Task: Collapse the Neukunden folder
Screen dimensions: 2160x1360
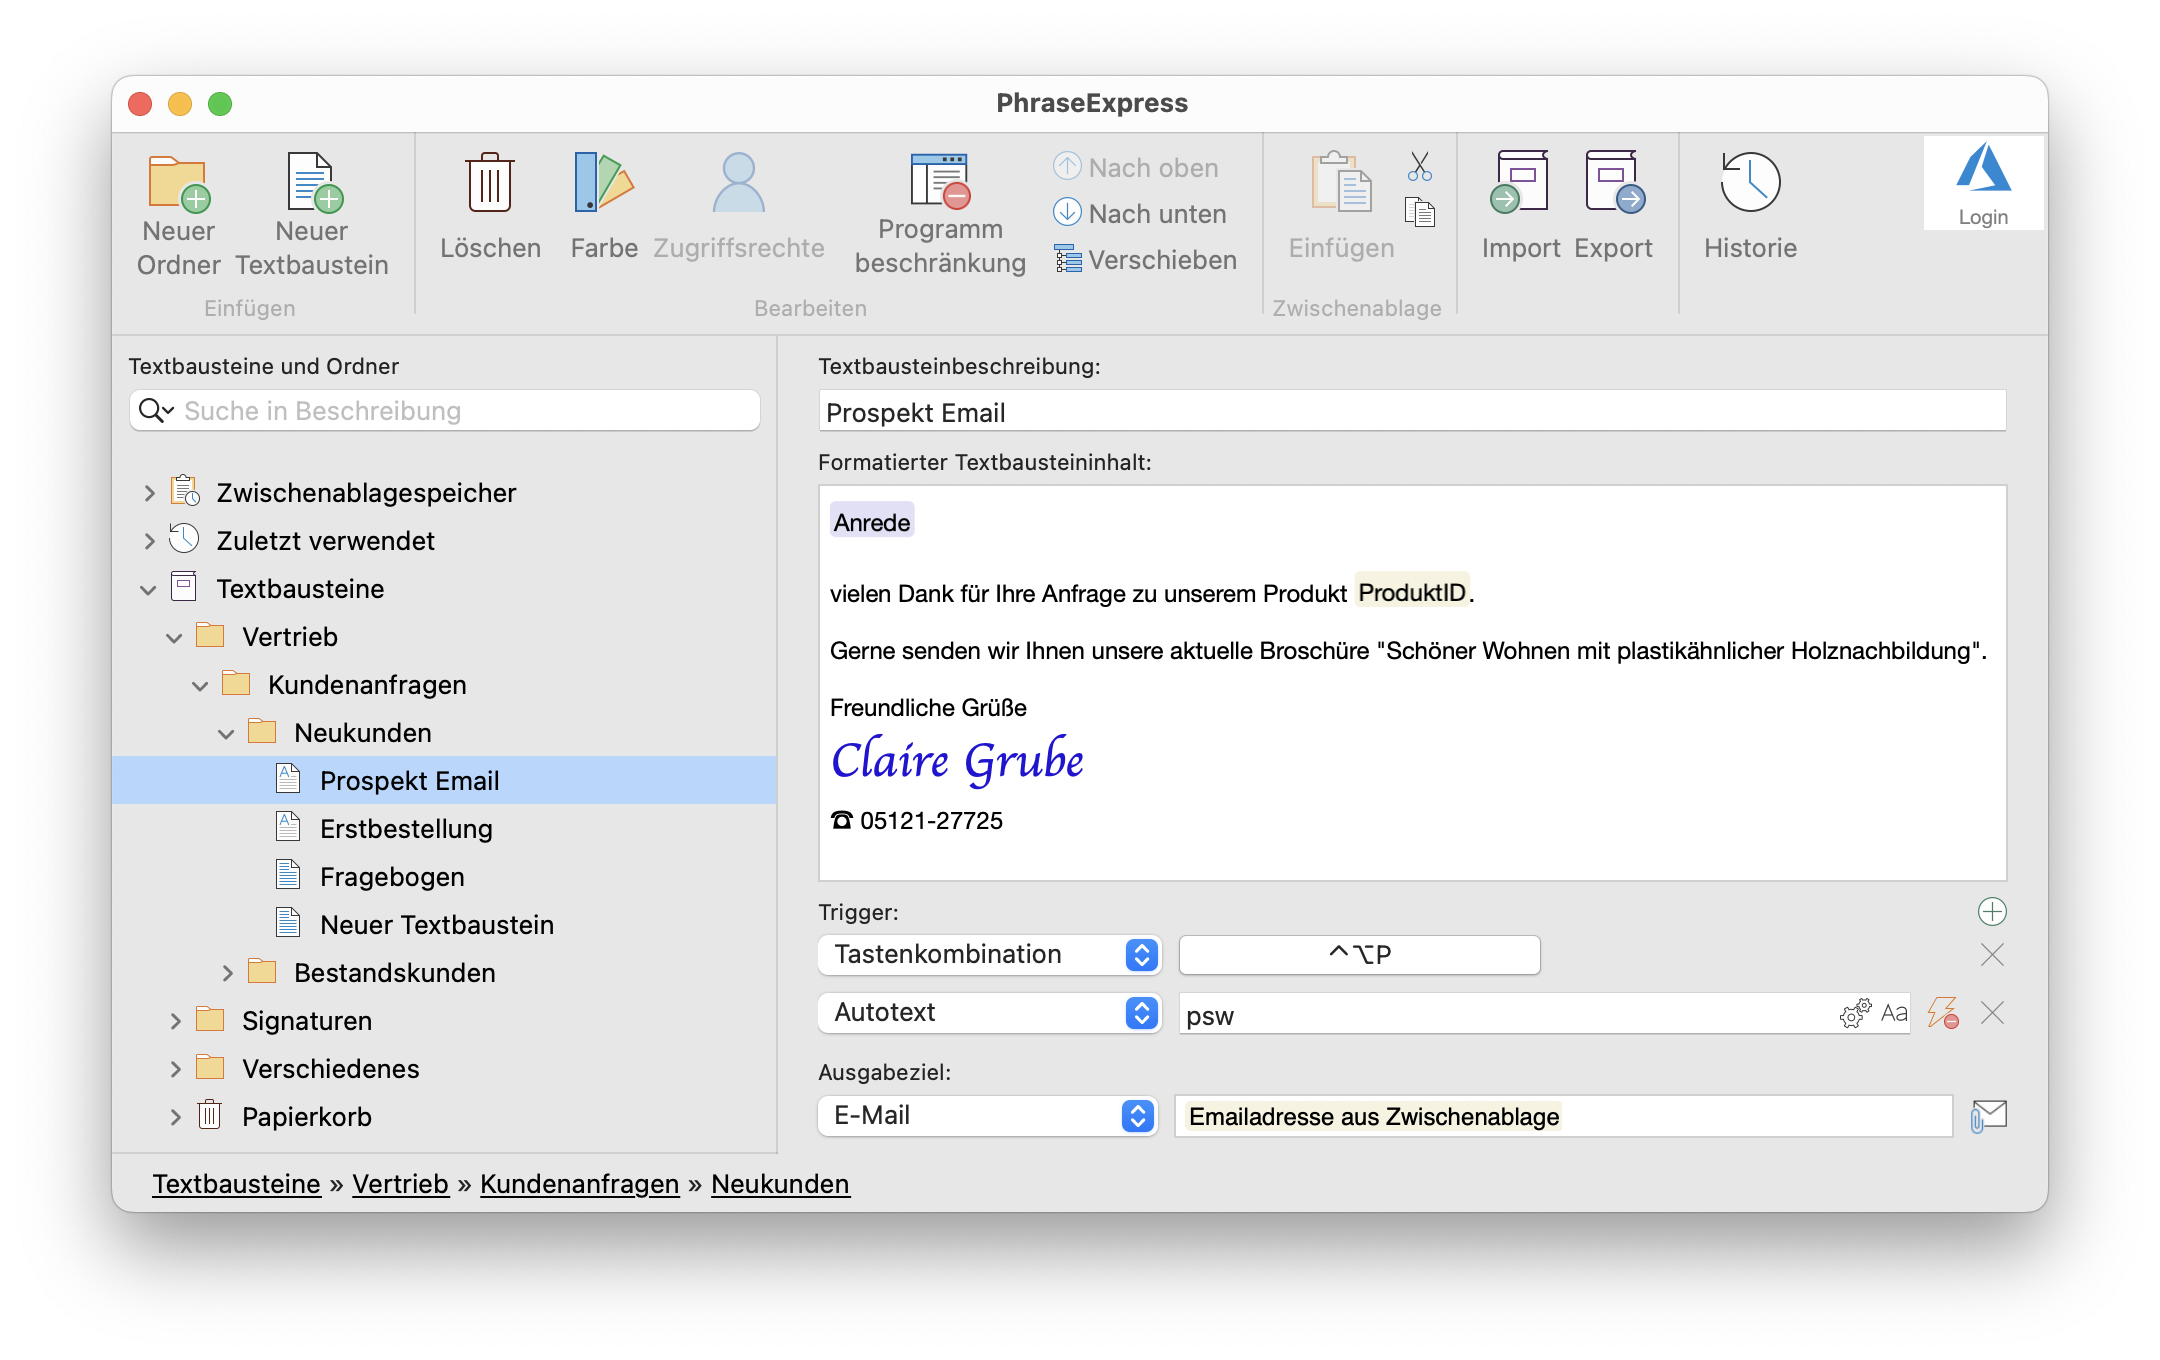Action: [x=226, y=733]
